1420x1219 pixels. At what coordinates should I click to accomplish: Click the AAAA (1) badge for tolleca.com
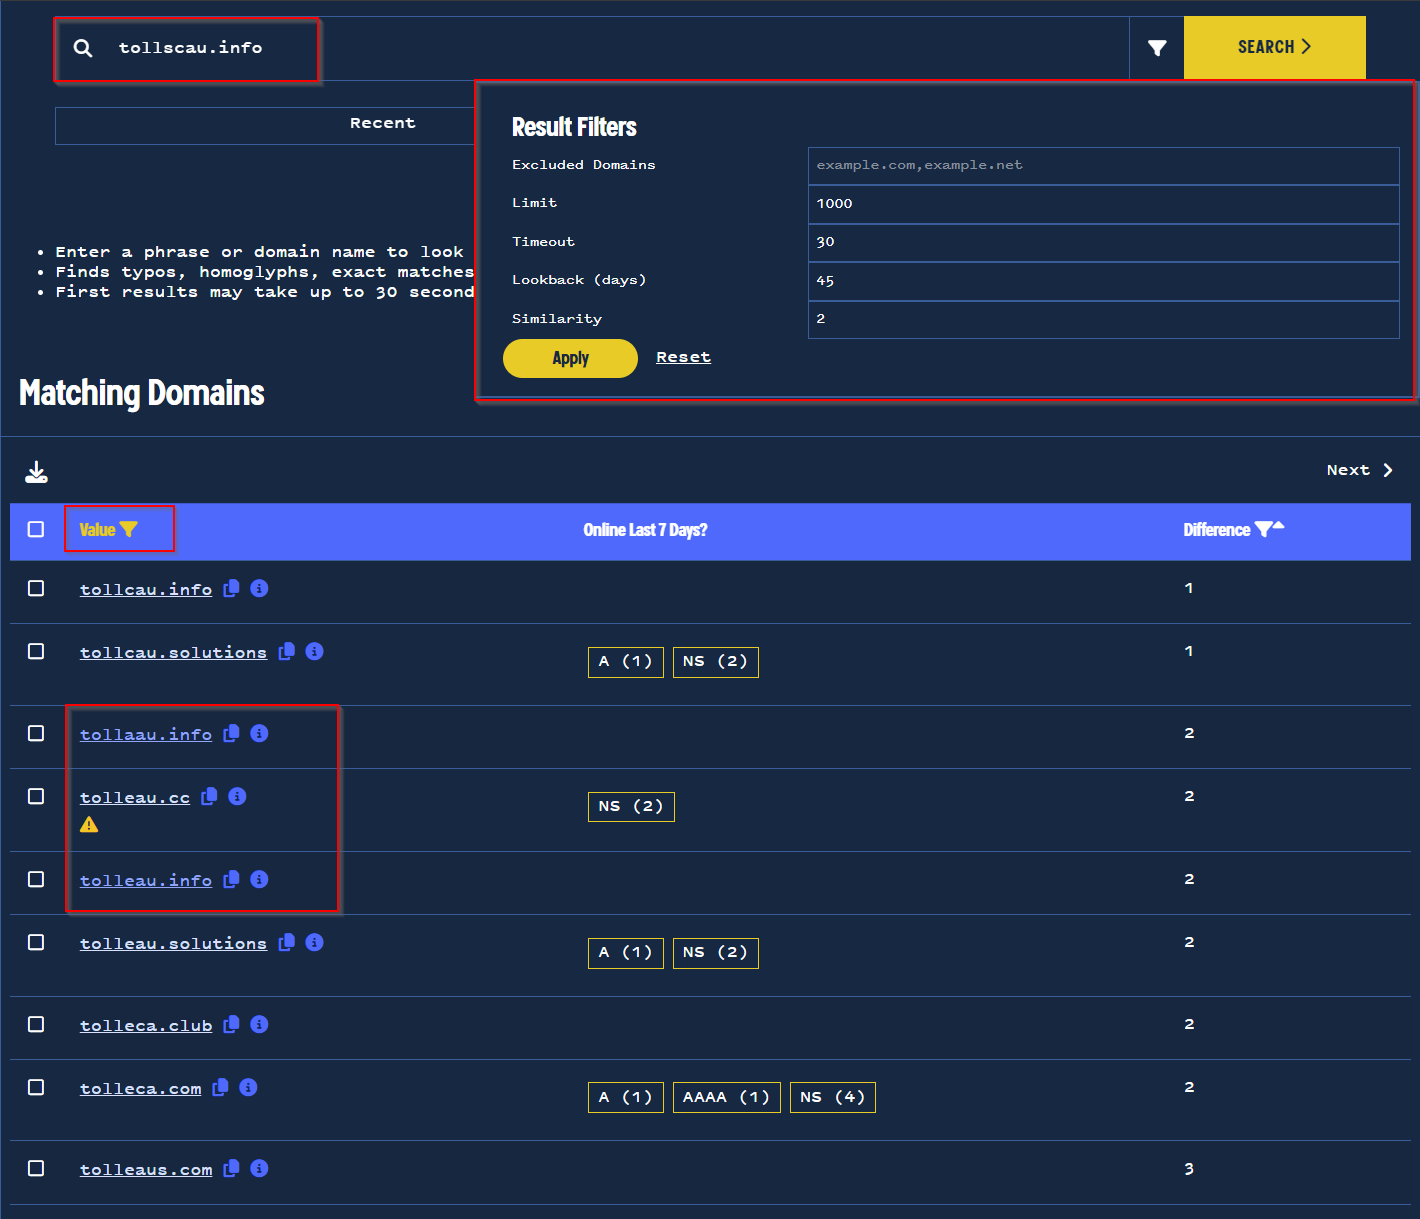(726, 1097)
